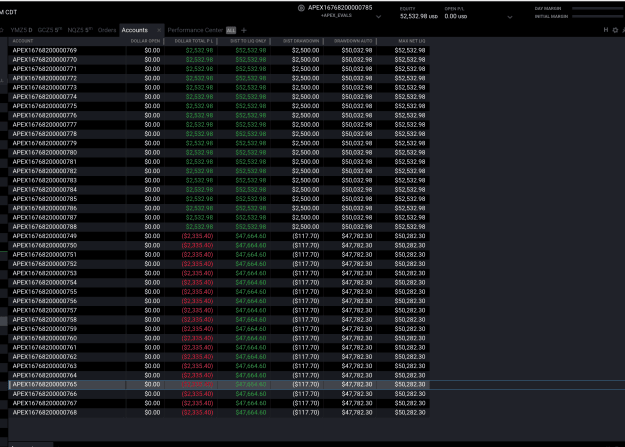Switch to the GCZ5 5 tab
Image resolution: width=625 pixels, height=447 pixels.
(49, 30)
